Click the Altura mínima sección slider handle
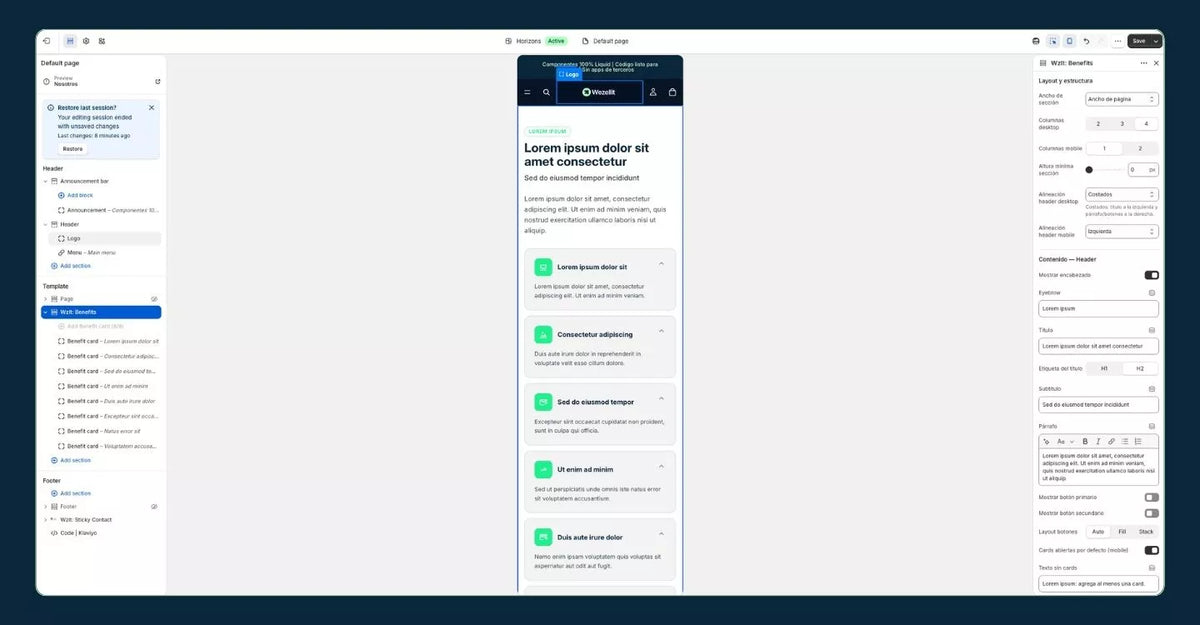 click(1089, 170)
